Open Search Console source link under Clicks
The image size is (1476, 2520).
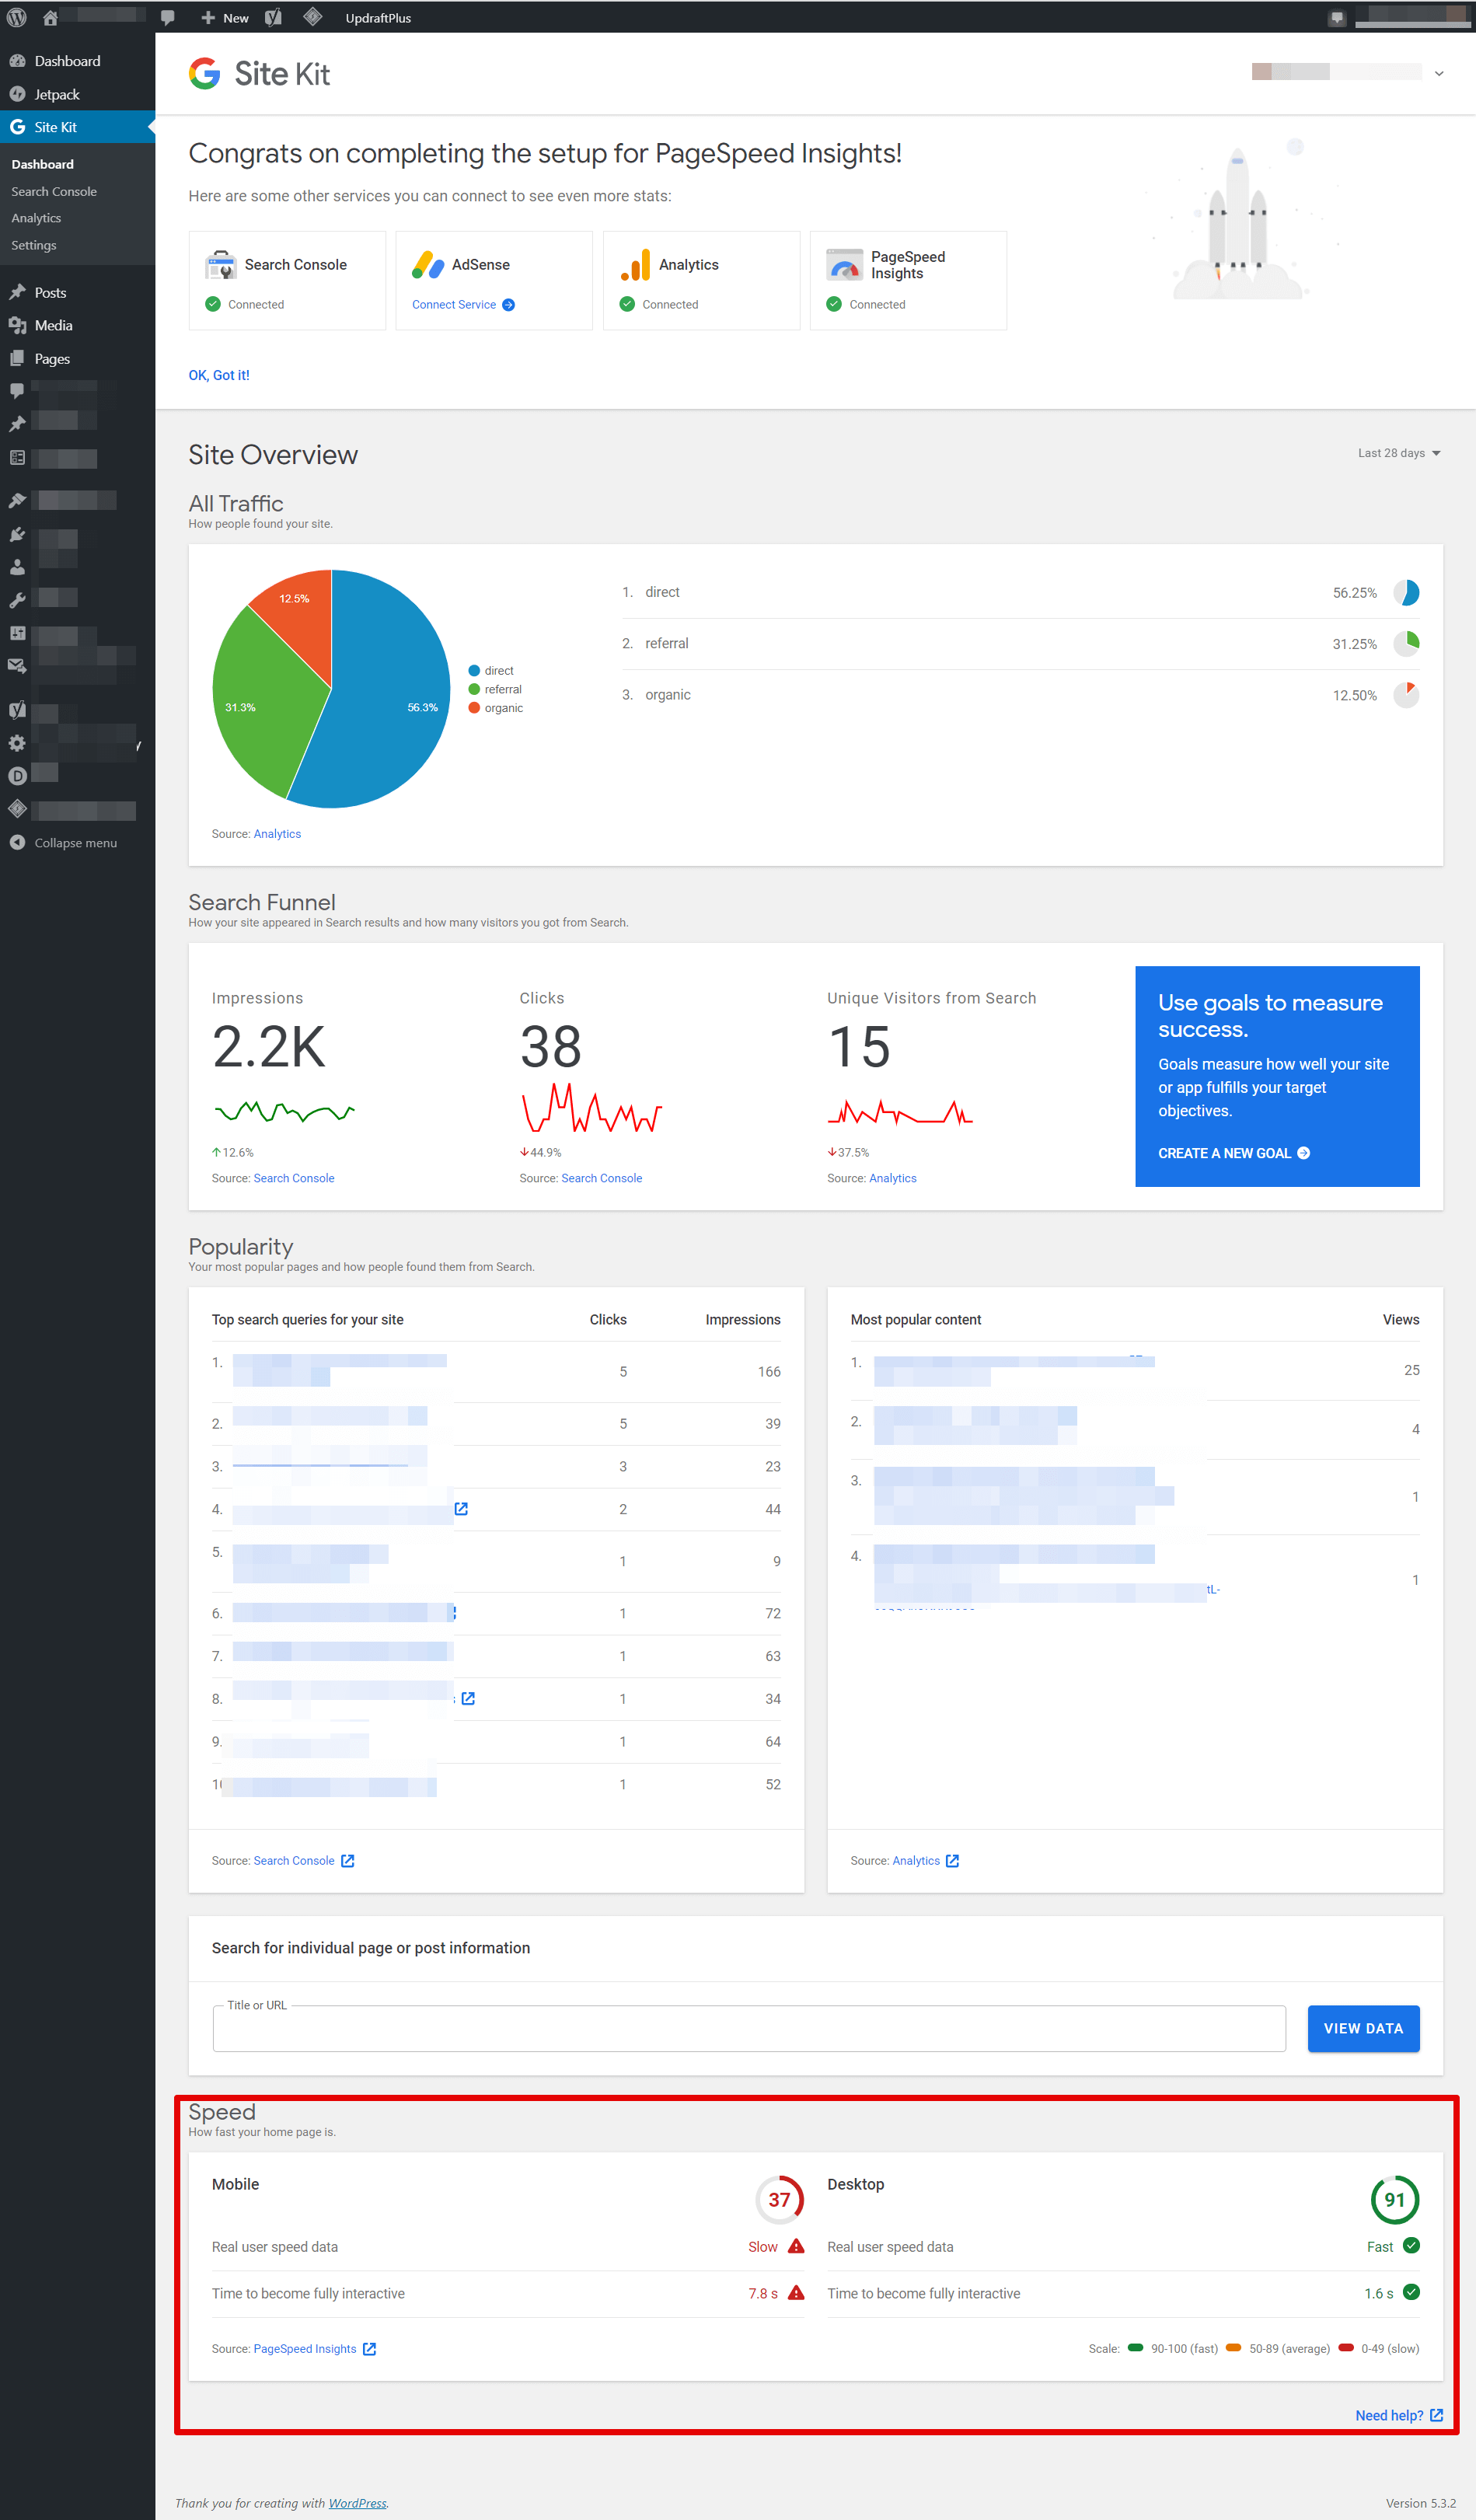(602, 1179)
